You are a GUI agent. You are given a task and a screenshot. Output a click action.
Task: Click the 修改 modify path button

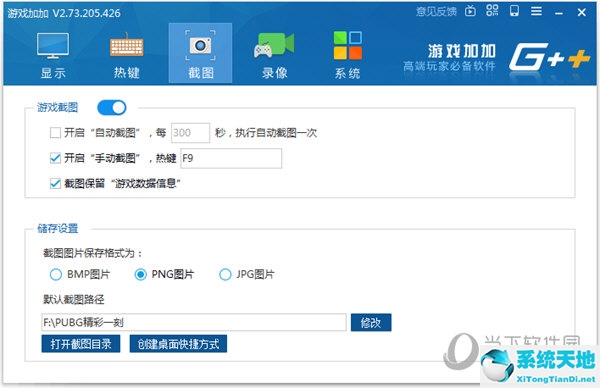tap(371, 323)
